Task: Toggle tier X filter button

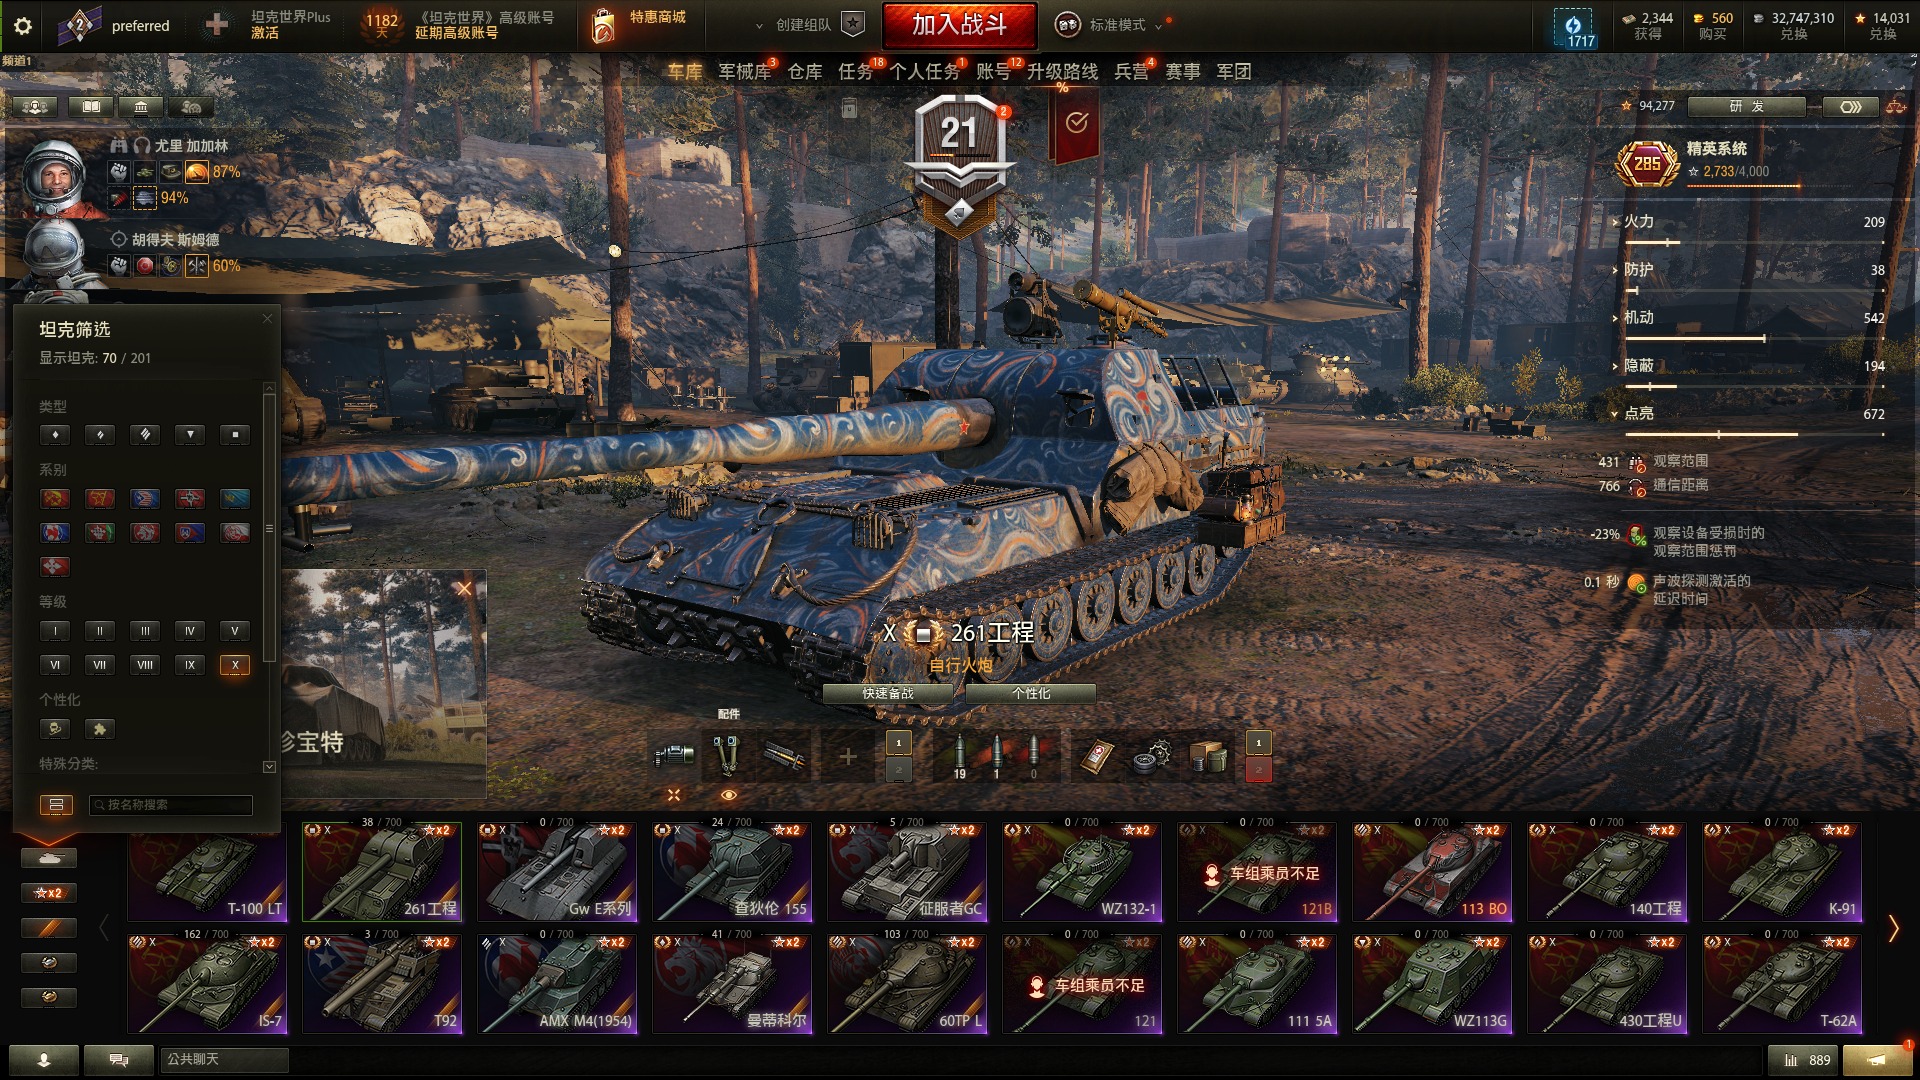Action: (235, 665)
